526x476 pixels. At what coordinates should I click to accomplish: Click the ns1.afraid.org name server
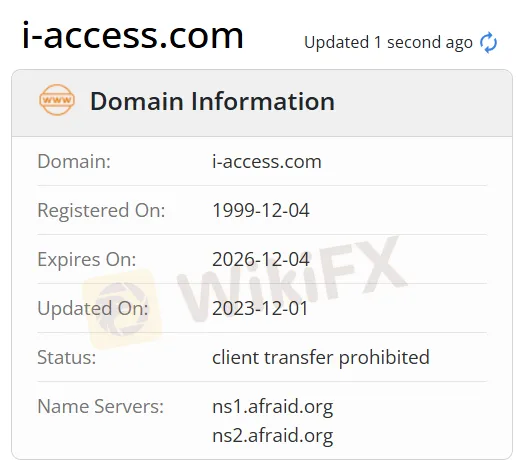272,407
